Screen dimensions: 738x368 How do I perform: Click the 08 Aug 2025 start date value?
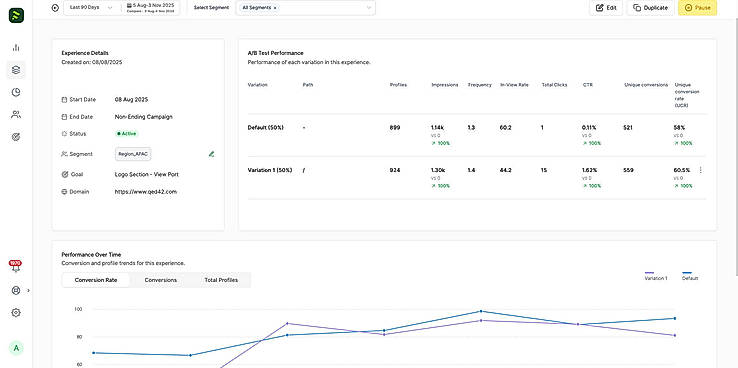point(131,100)
